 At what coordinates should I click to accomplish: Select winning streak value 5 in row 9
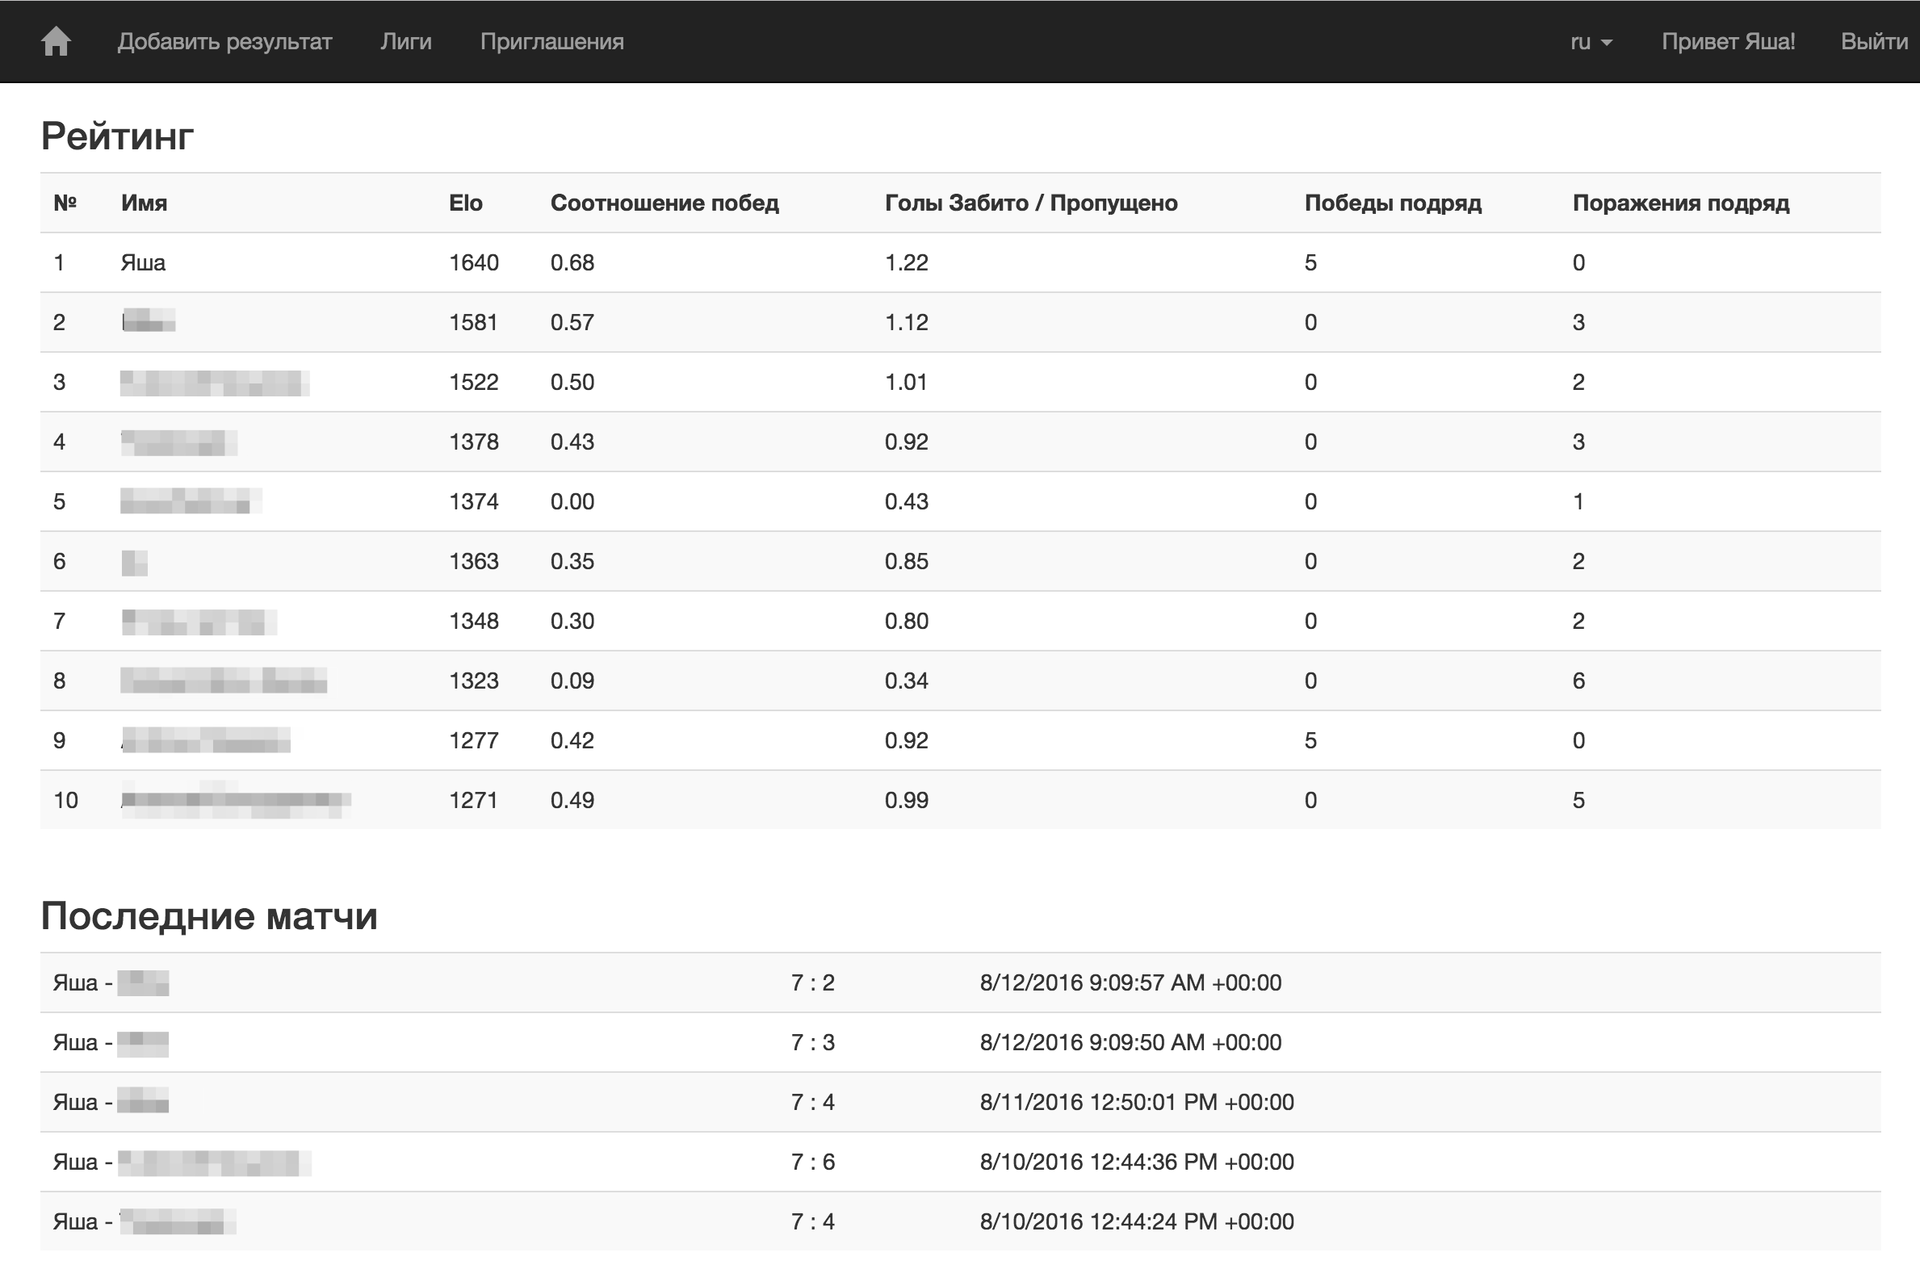pyautogui.click(x=1311, y=741)
